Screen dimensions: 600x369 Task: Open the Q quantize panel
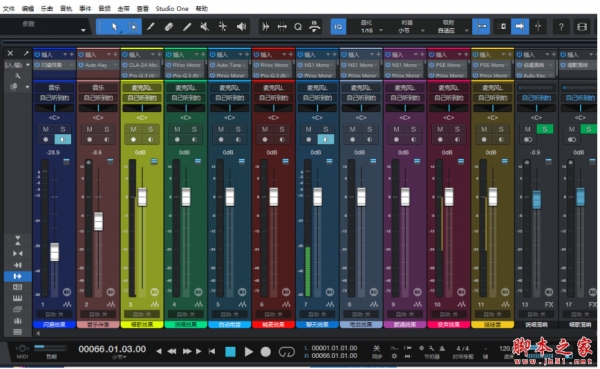tap(298, 26)
